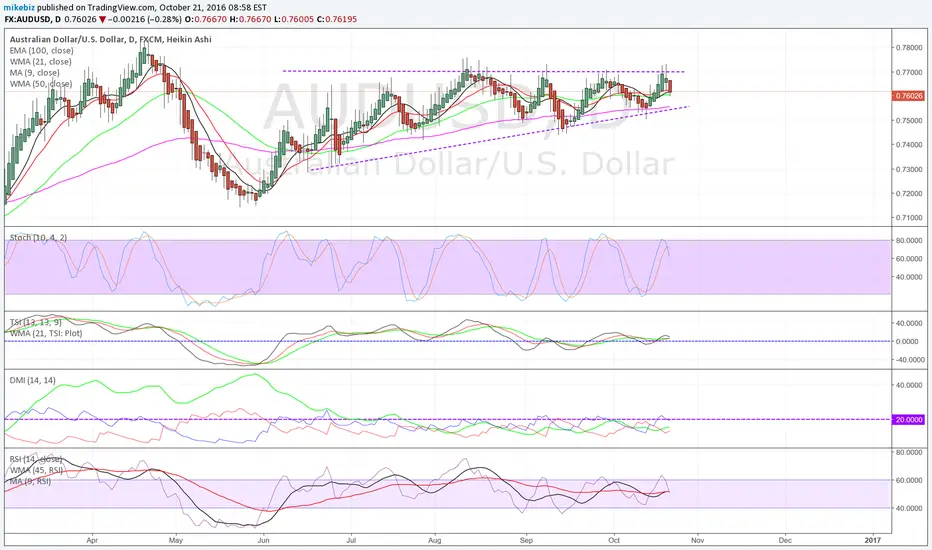Click the Jun label on time axis
The width and height of the screenshot is (932, 550).
[x=263, y=540]
